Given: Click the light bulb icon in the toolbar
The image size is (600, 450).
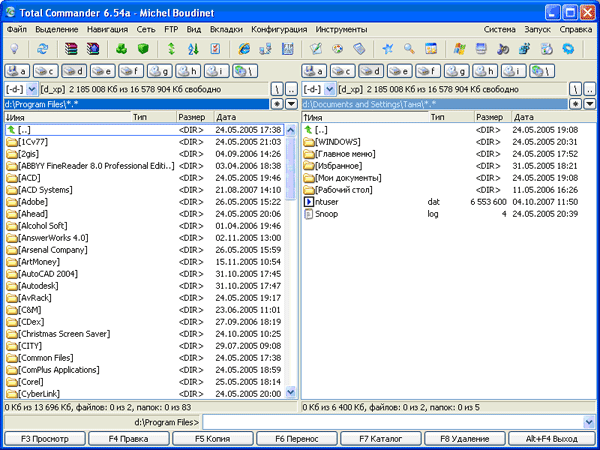Looking at the screenshot, I should tap(15, 48).
